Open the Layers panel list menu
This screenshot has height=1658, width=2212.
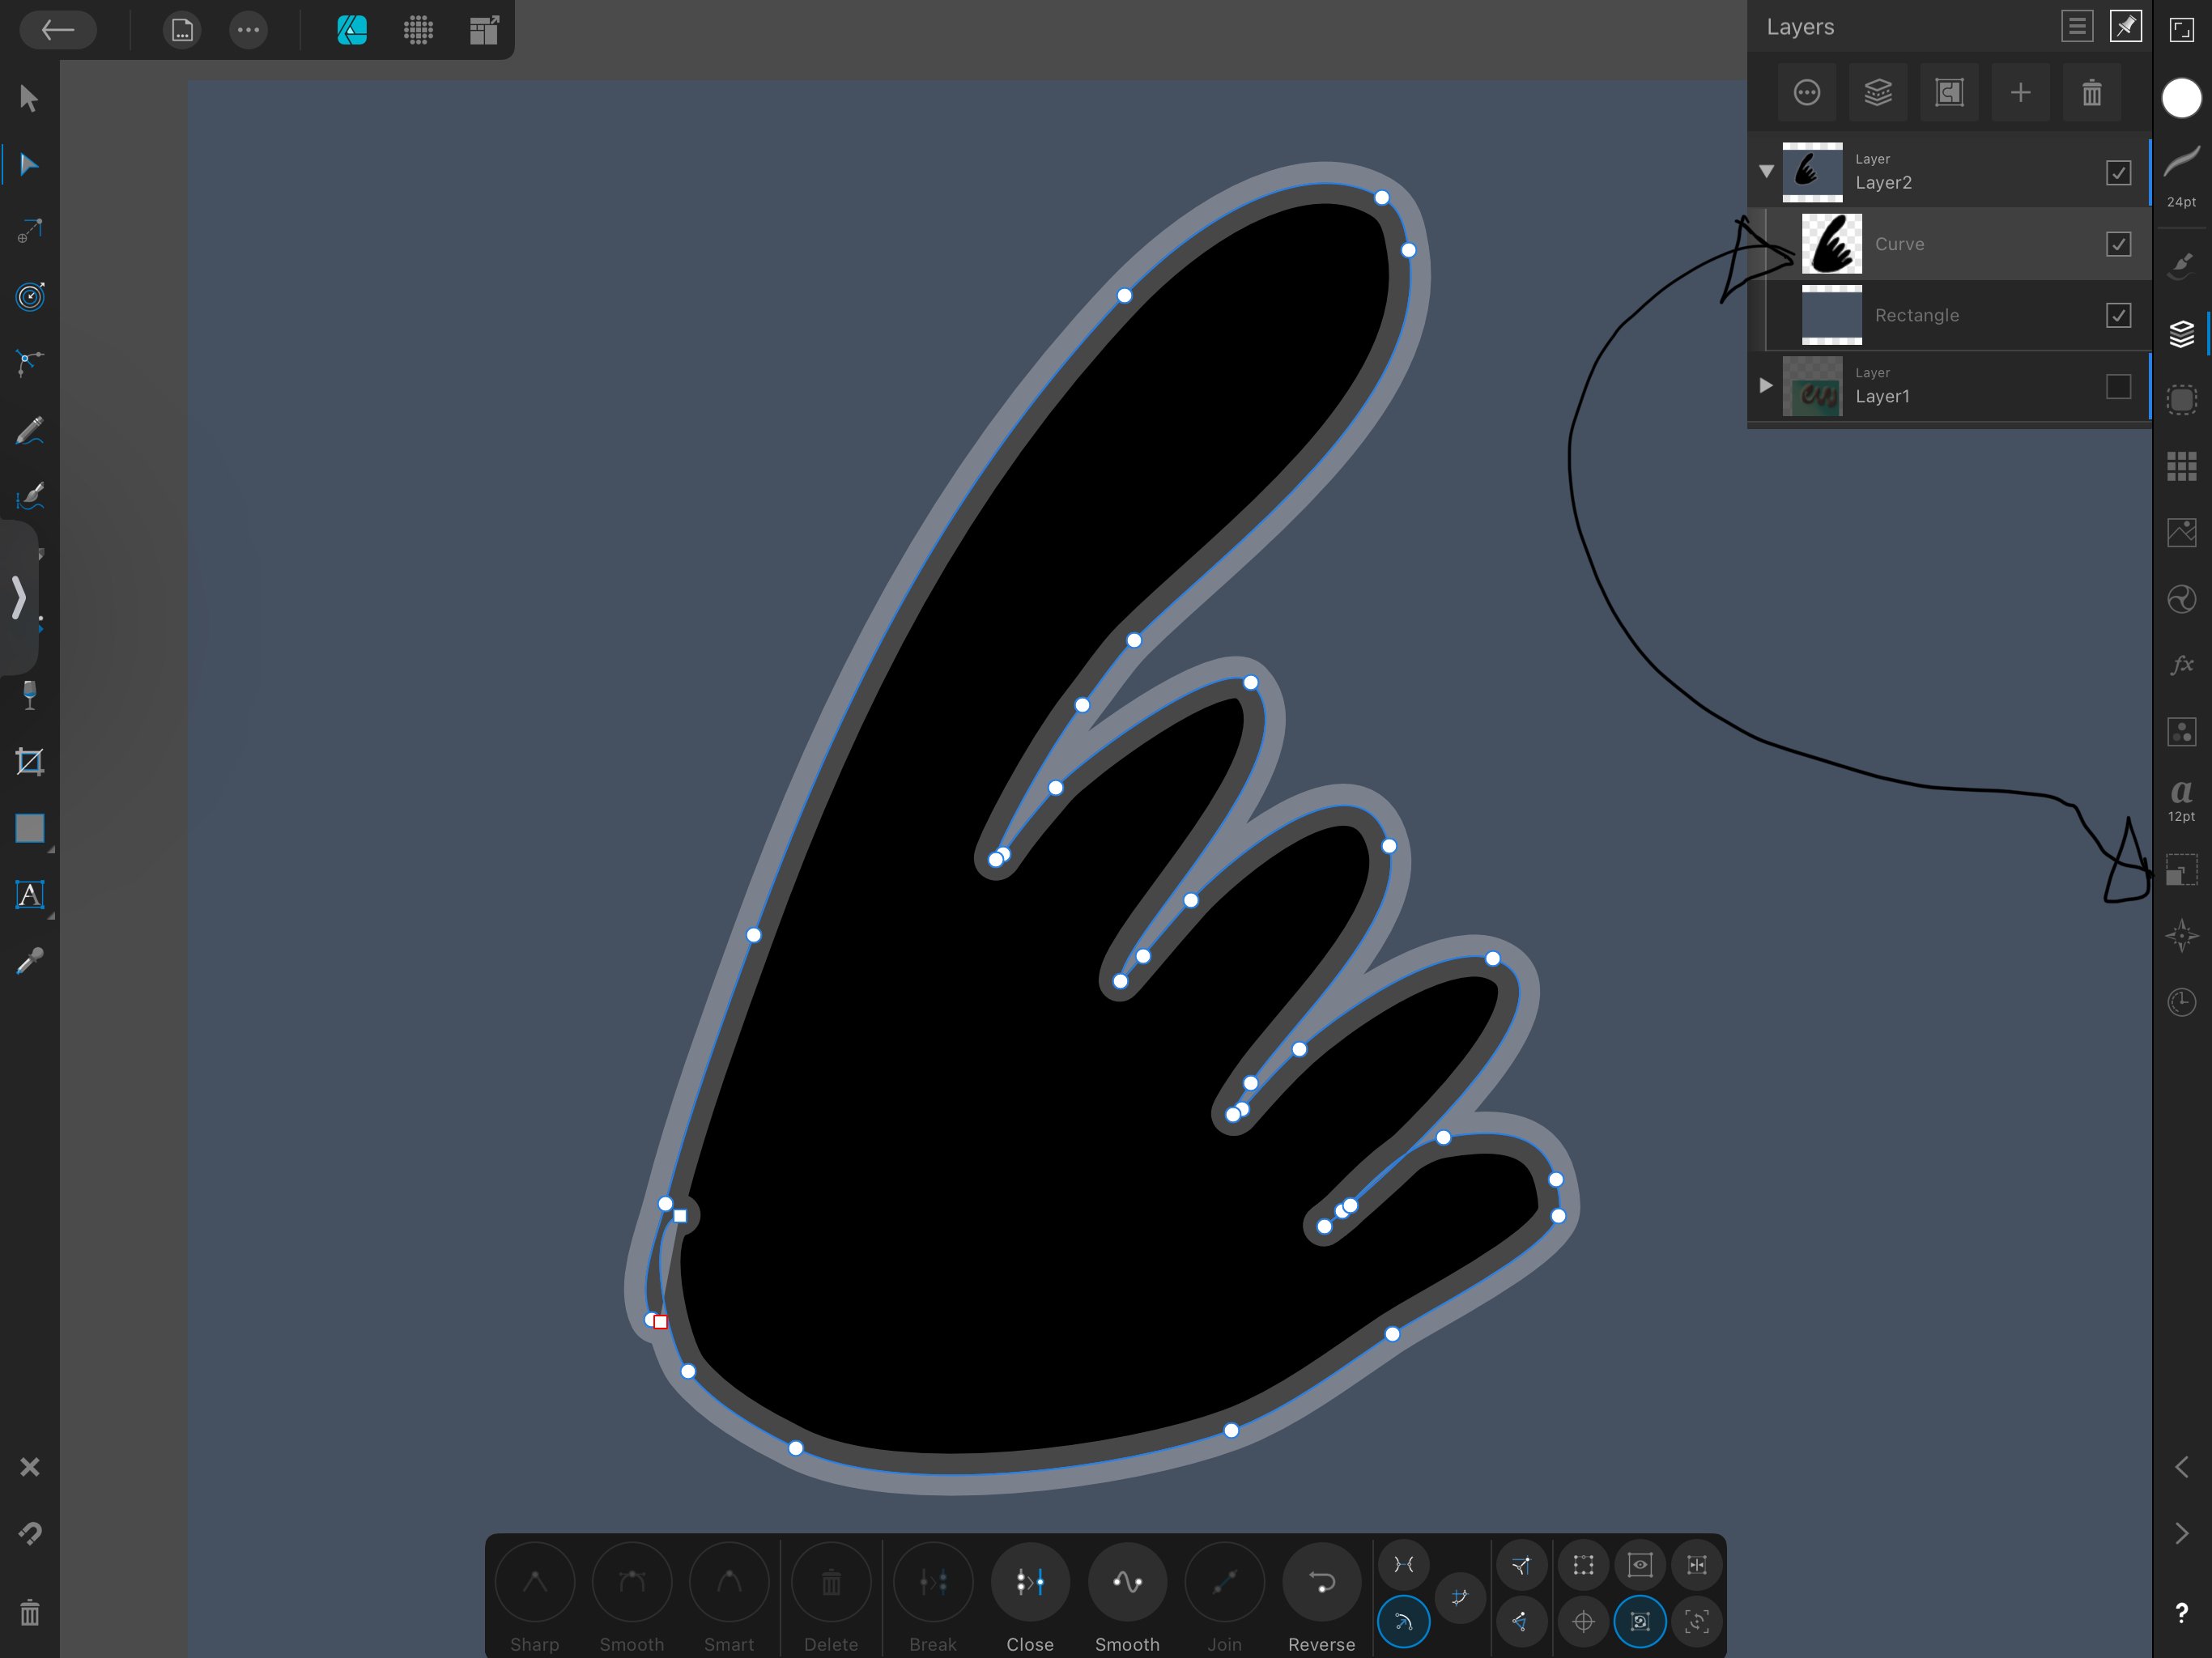click(x=2077, y=26)
